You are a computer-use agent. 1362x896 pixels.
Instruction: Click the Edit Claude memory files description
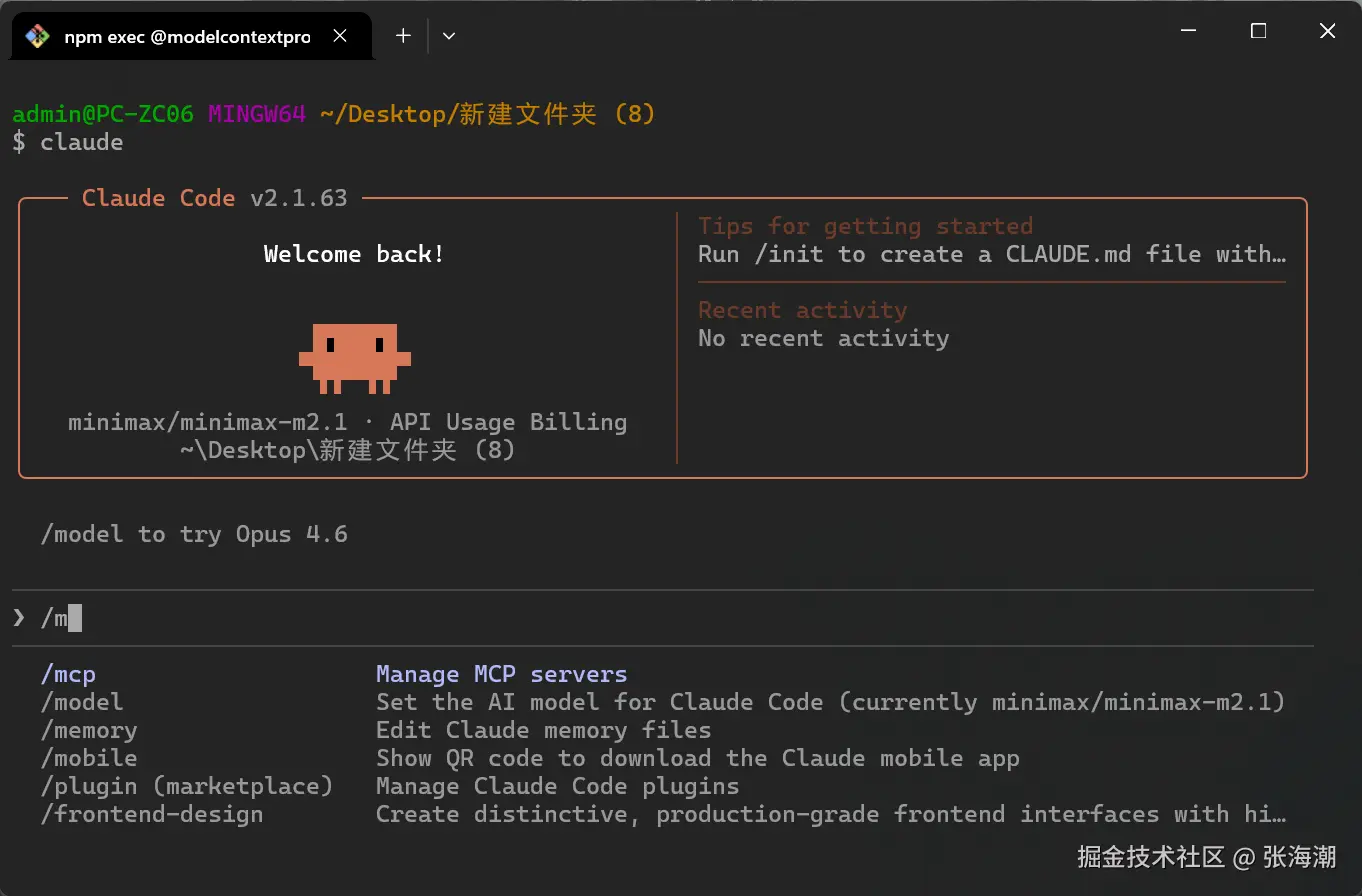tap(544, 730)
